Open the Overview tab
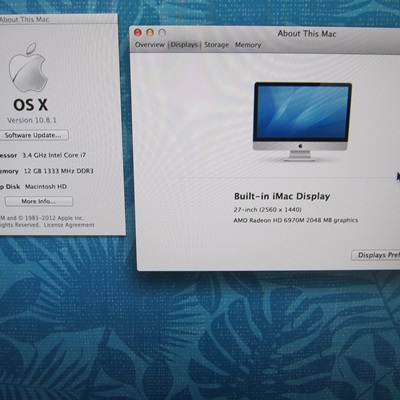The height and width of the screenshot is (400, 400). [150, 45]
